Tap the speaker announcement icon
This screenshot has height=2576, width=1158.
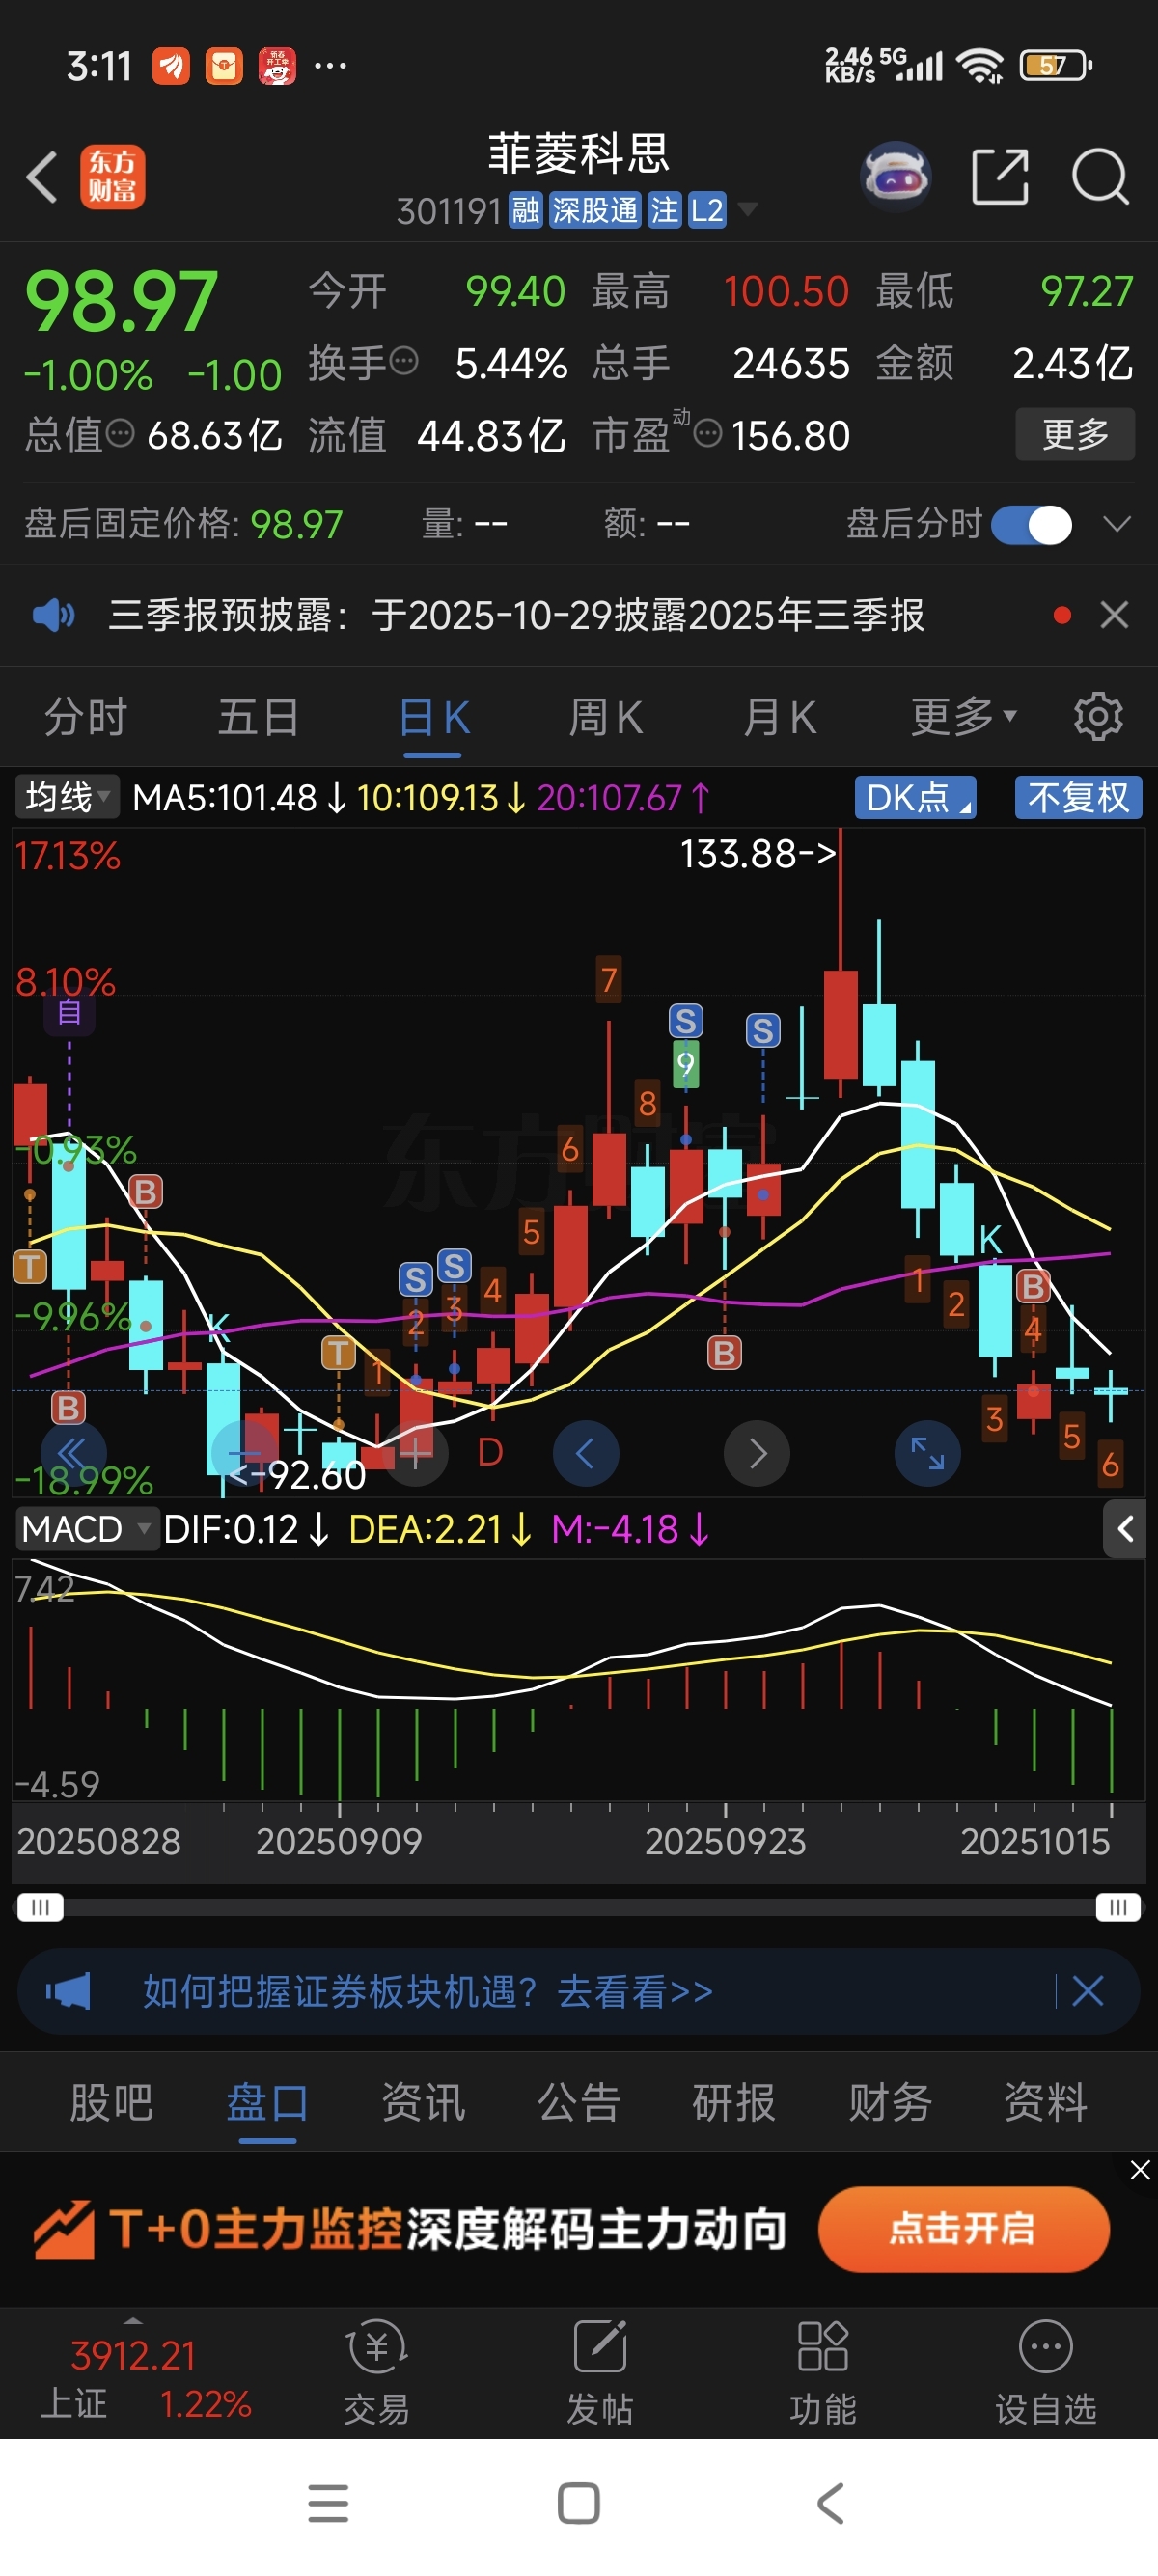coord(53,615)
